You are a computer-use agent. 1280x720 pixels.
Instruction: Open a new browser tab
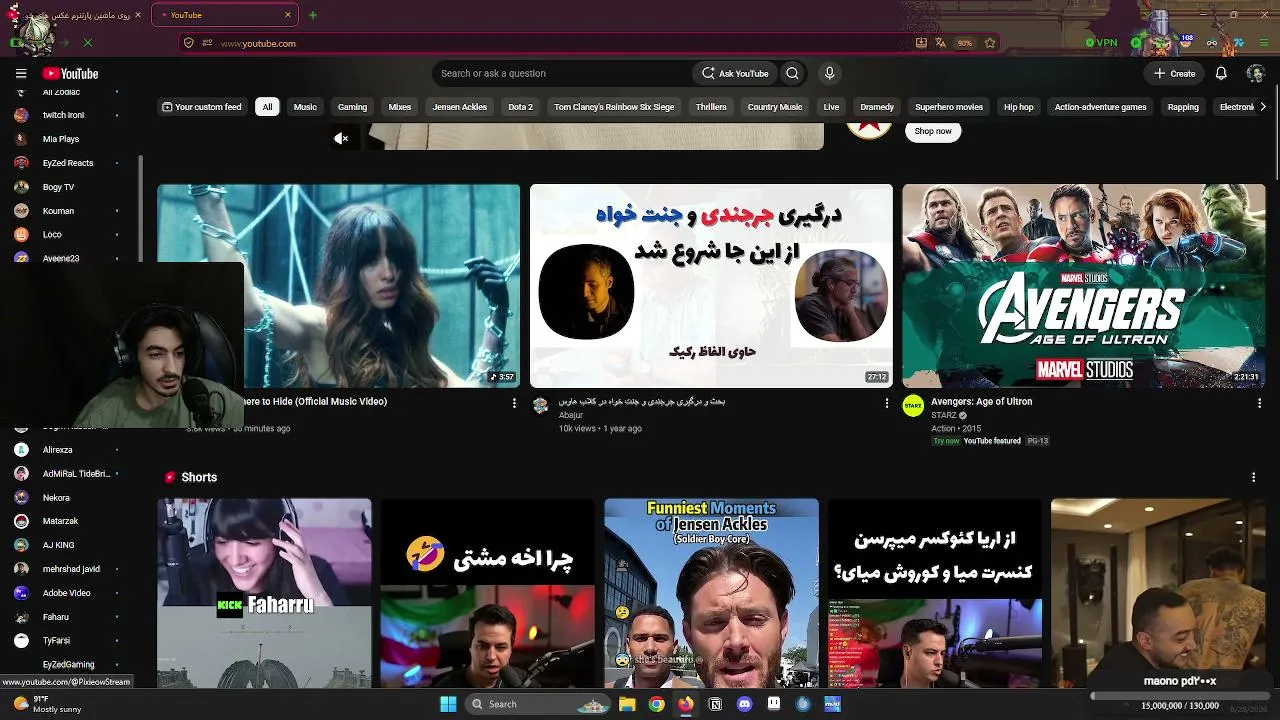tap(313, 15)
